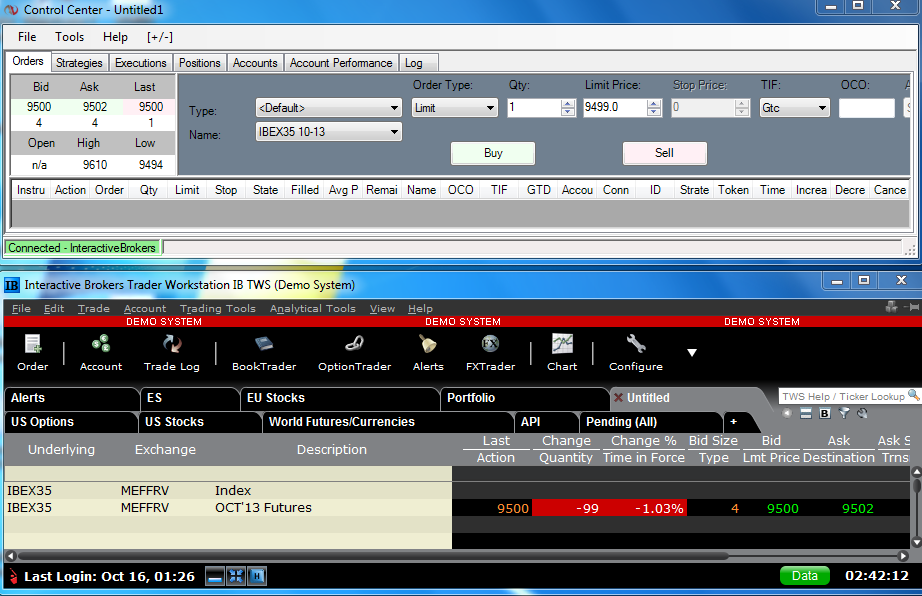Viewport: 922px width, 596px height.
Task: Launch OptionTrader from the TWS toolbar
Action: (x=354, y=353)
